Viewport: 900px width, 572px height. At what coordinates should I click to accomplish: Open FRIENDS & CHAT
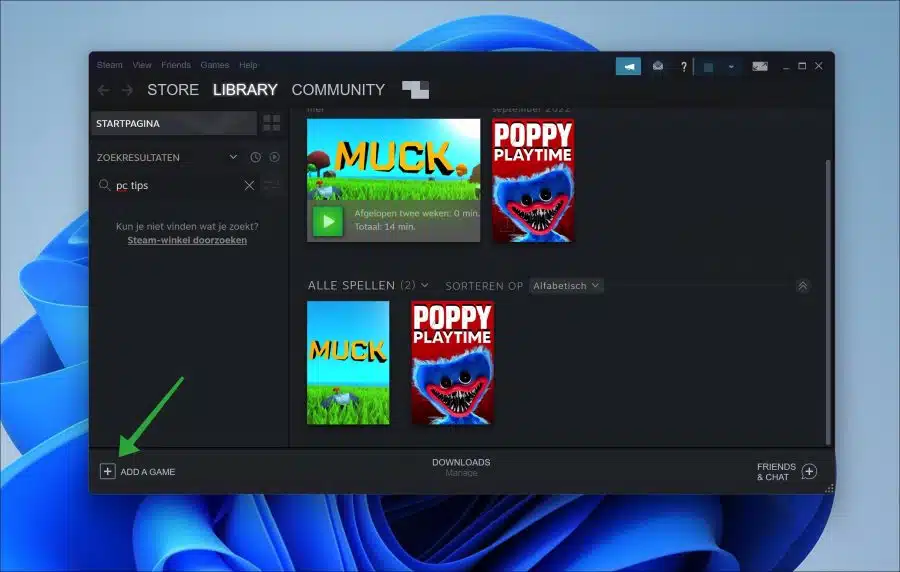point(776,472)
